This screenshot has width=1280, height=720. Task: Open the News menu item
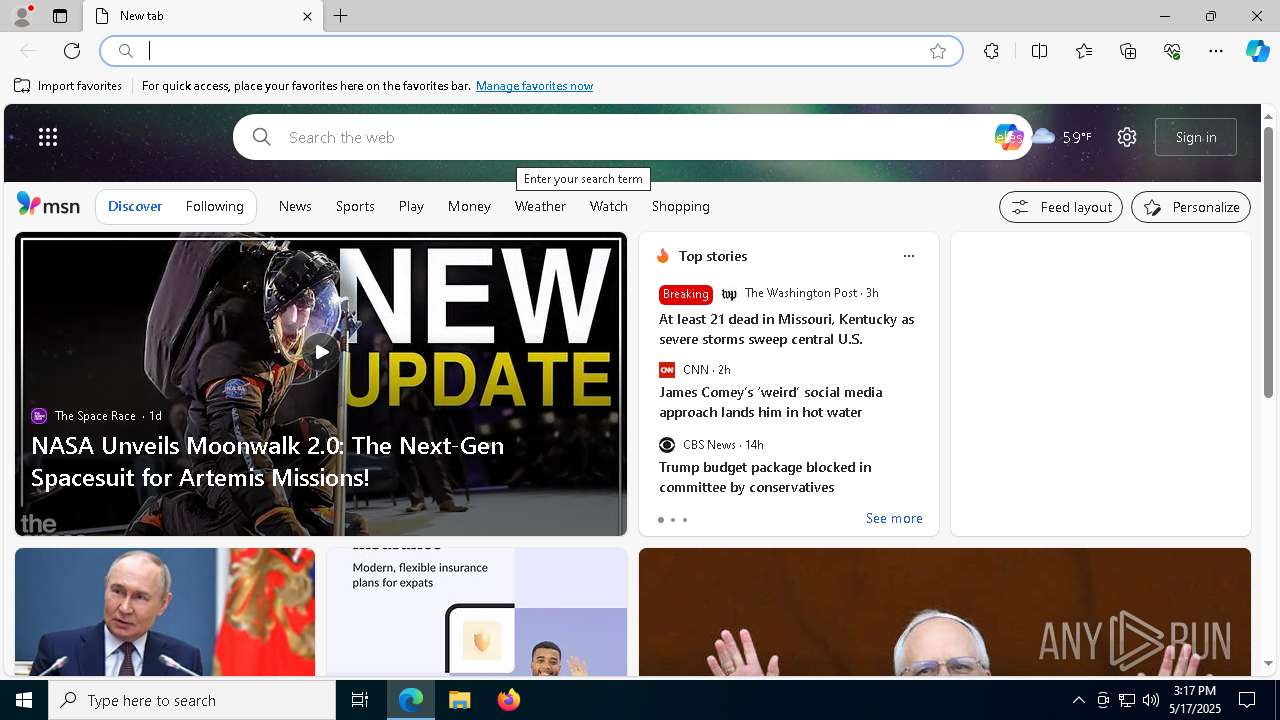[295, 206]
